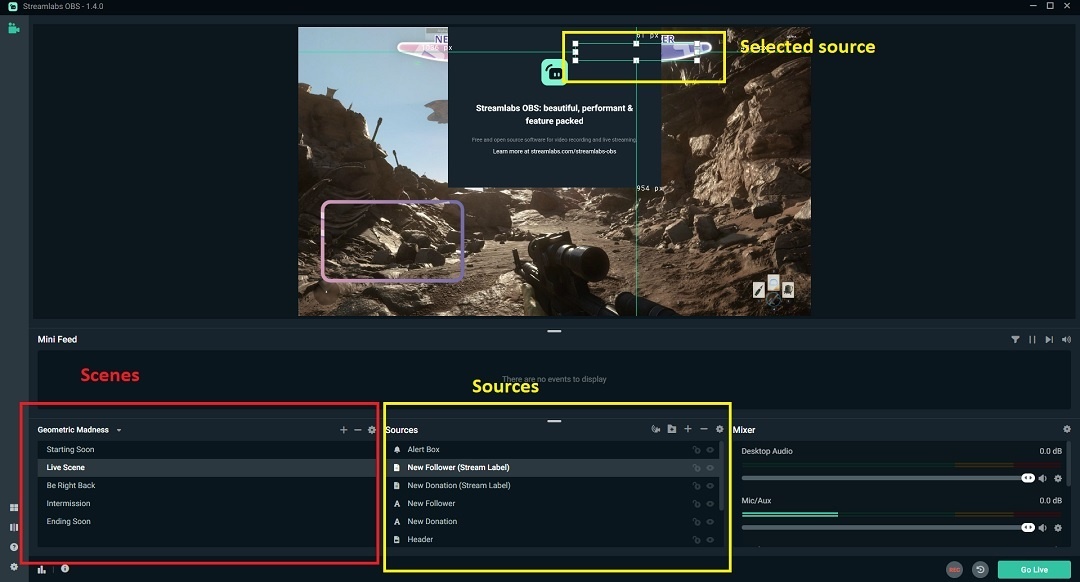
Task: Add a source folder in the Sources panel
Action: [672, 429]
